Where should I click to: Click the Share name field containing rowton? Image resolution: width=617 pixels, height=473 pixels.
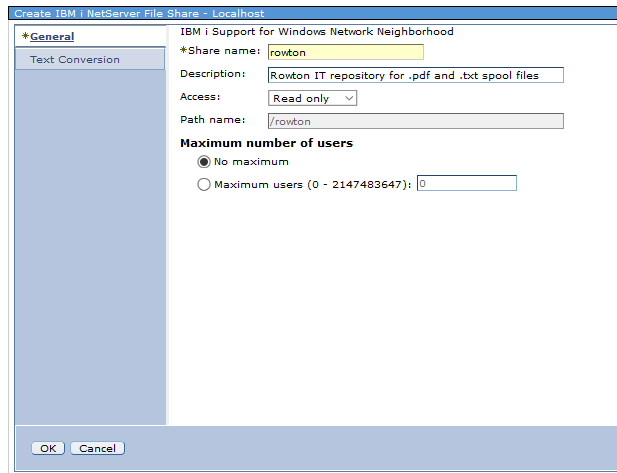click(346, 52)
